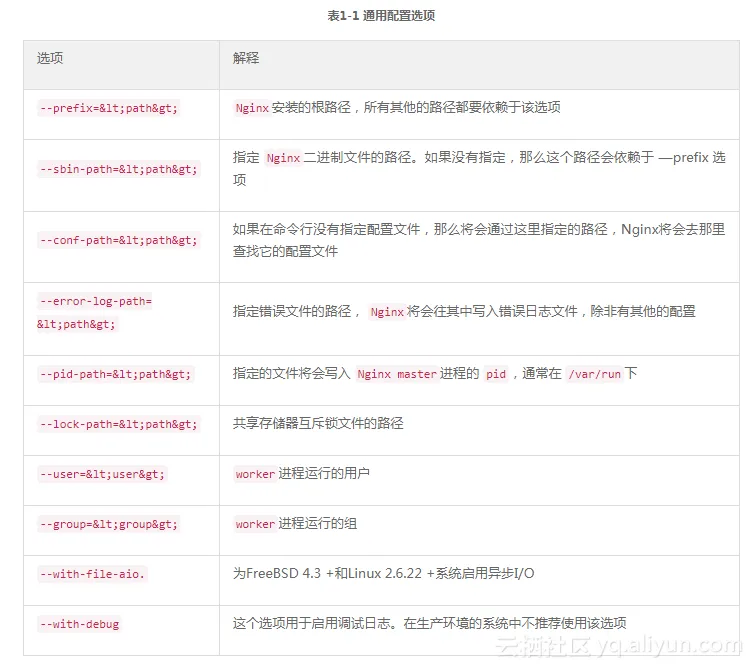The width and height of the screenshot is (754, 669).
Task: Click the --with-debug option code
Action: 79,624
